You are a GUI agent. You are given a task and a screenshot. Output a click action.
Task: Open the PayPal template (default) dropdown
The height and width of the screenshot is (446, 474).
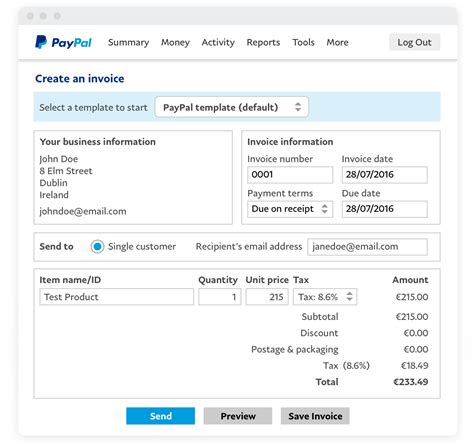click(232, 107)
